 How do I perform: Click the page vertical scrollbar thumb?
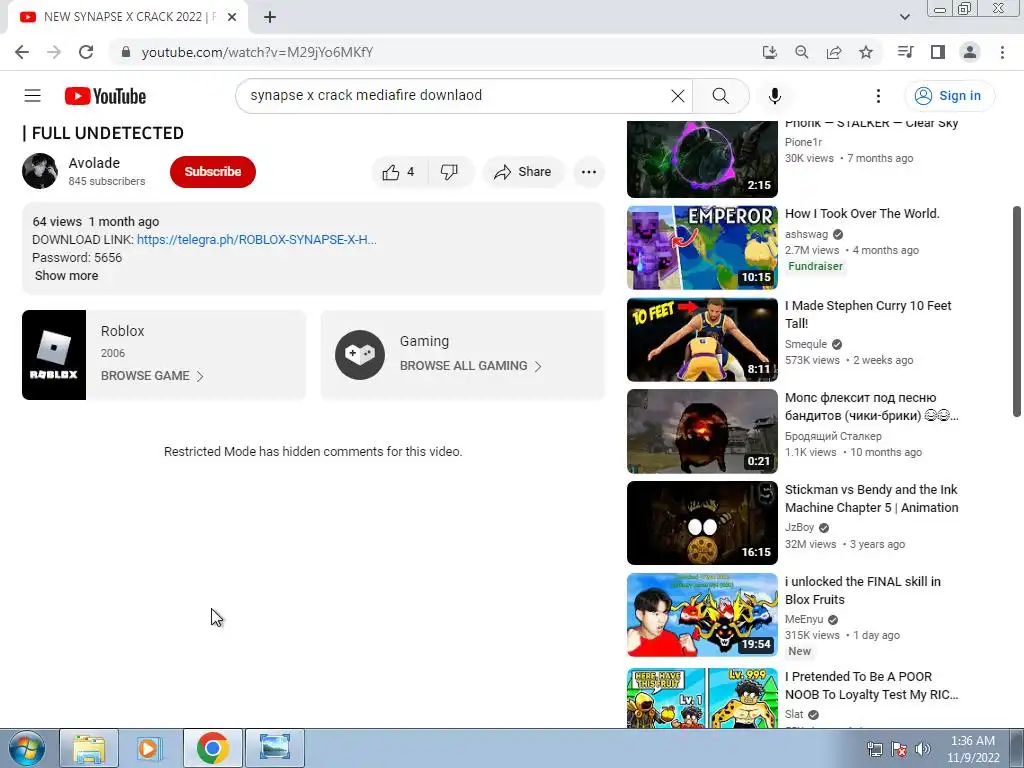click(1016, 311)
